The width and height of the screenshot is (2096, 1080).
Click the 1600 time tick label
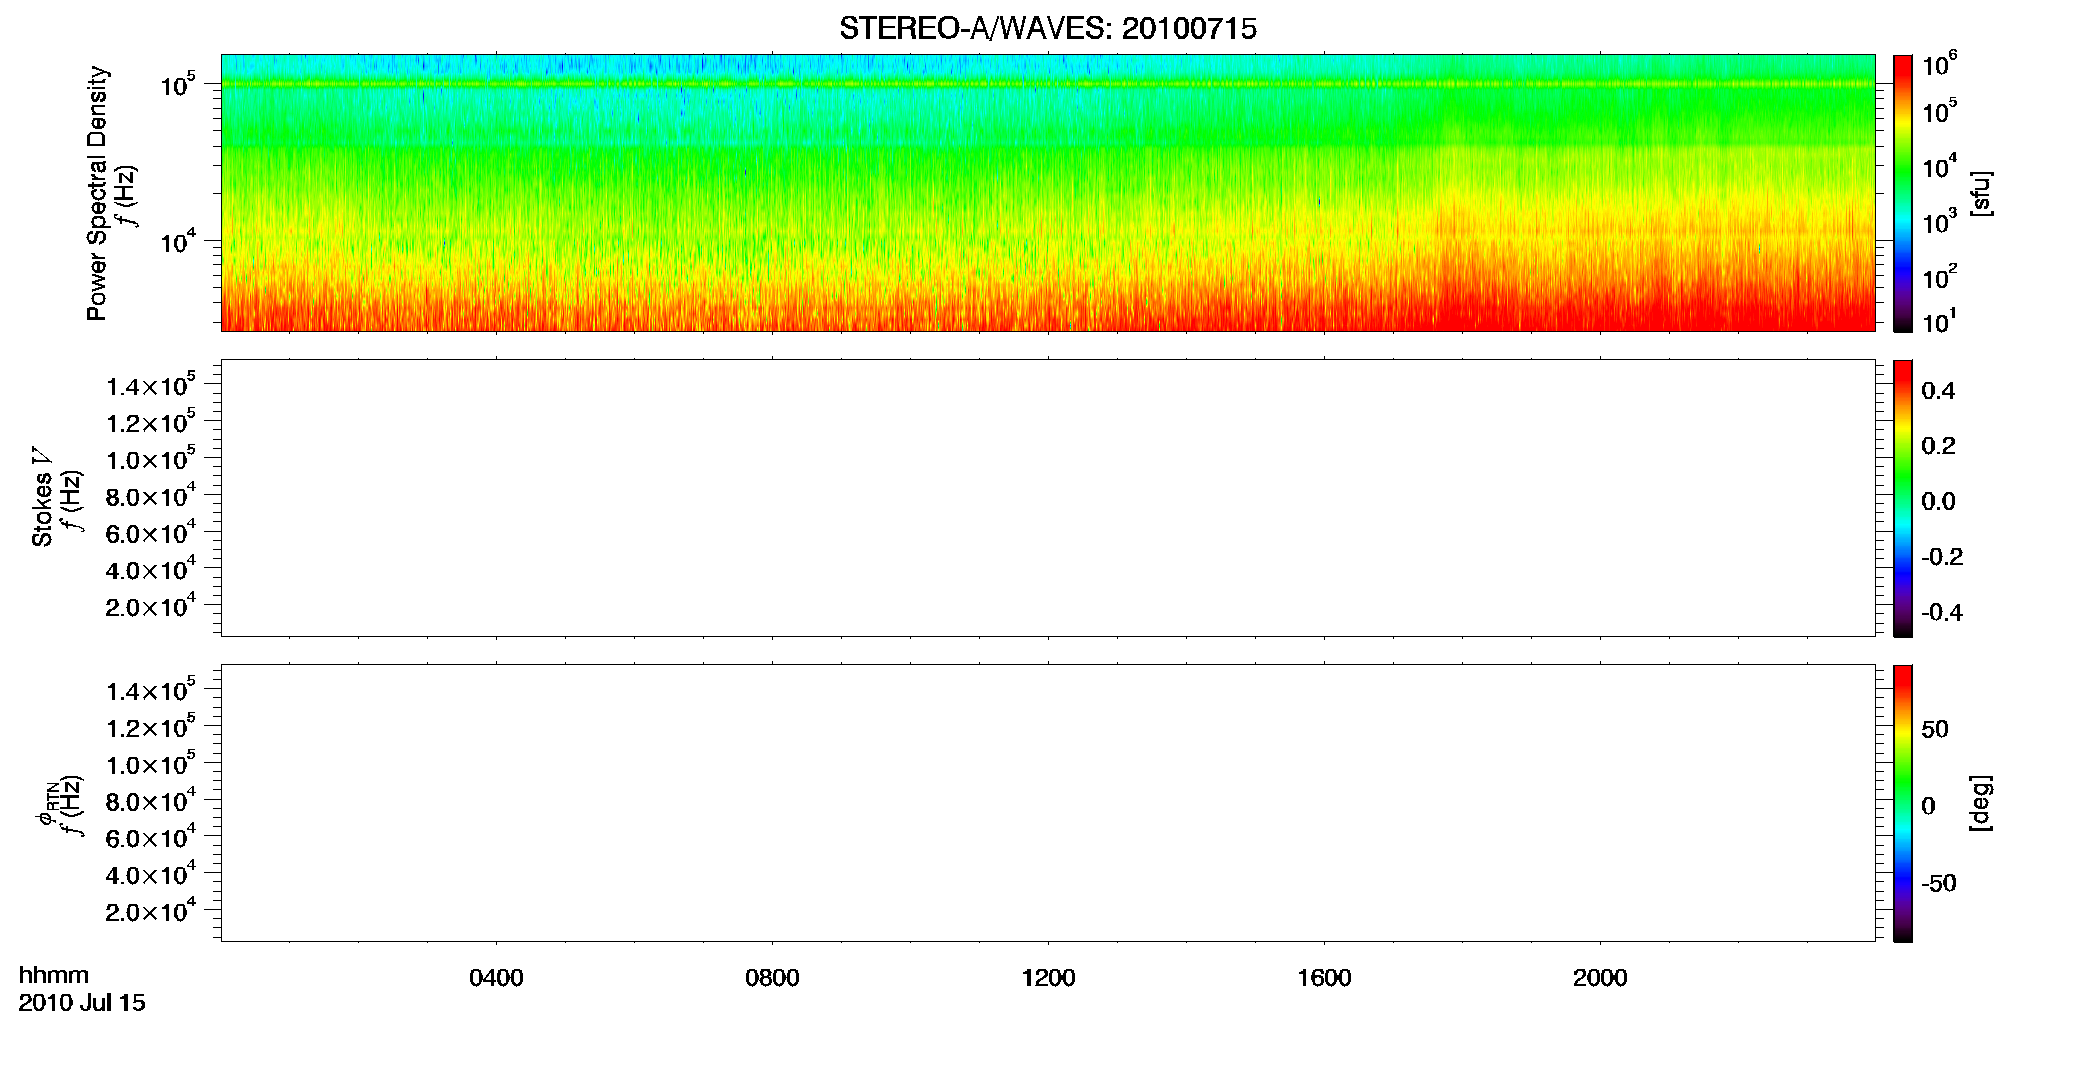1324,978
